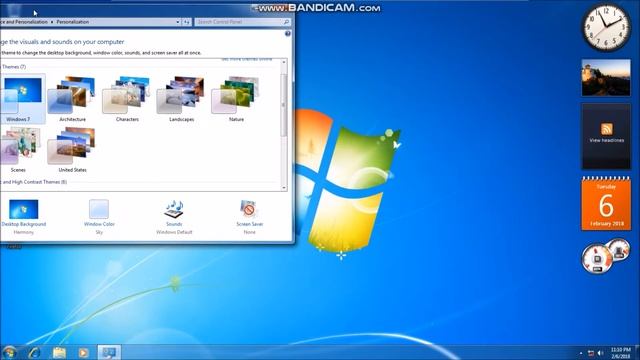Select the Windows 7 theme
The width and height of the screenshot is (640, 360).
(22, 98)
